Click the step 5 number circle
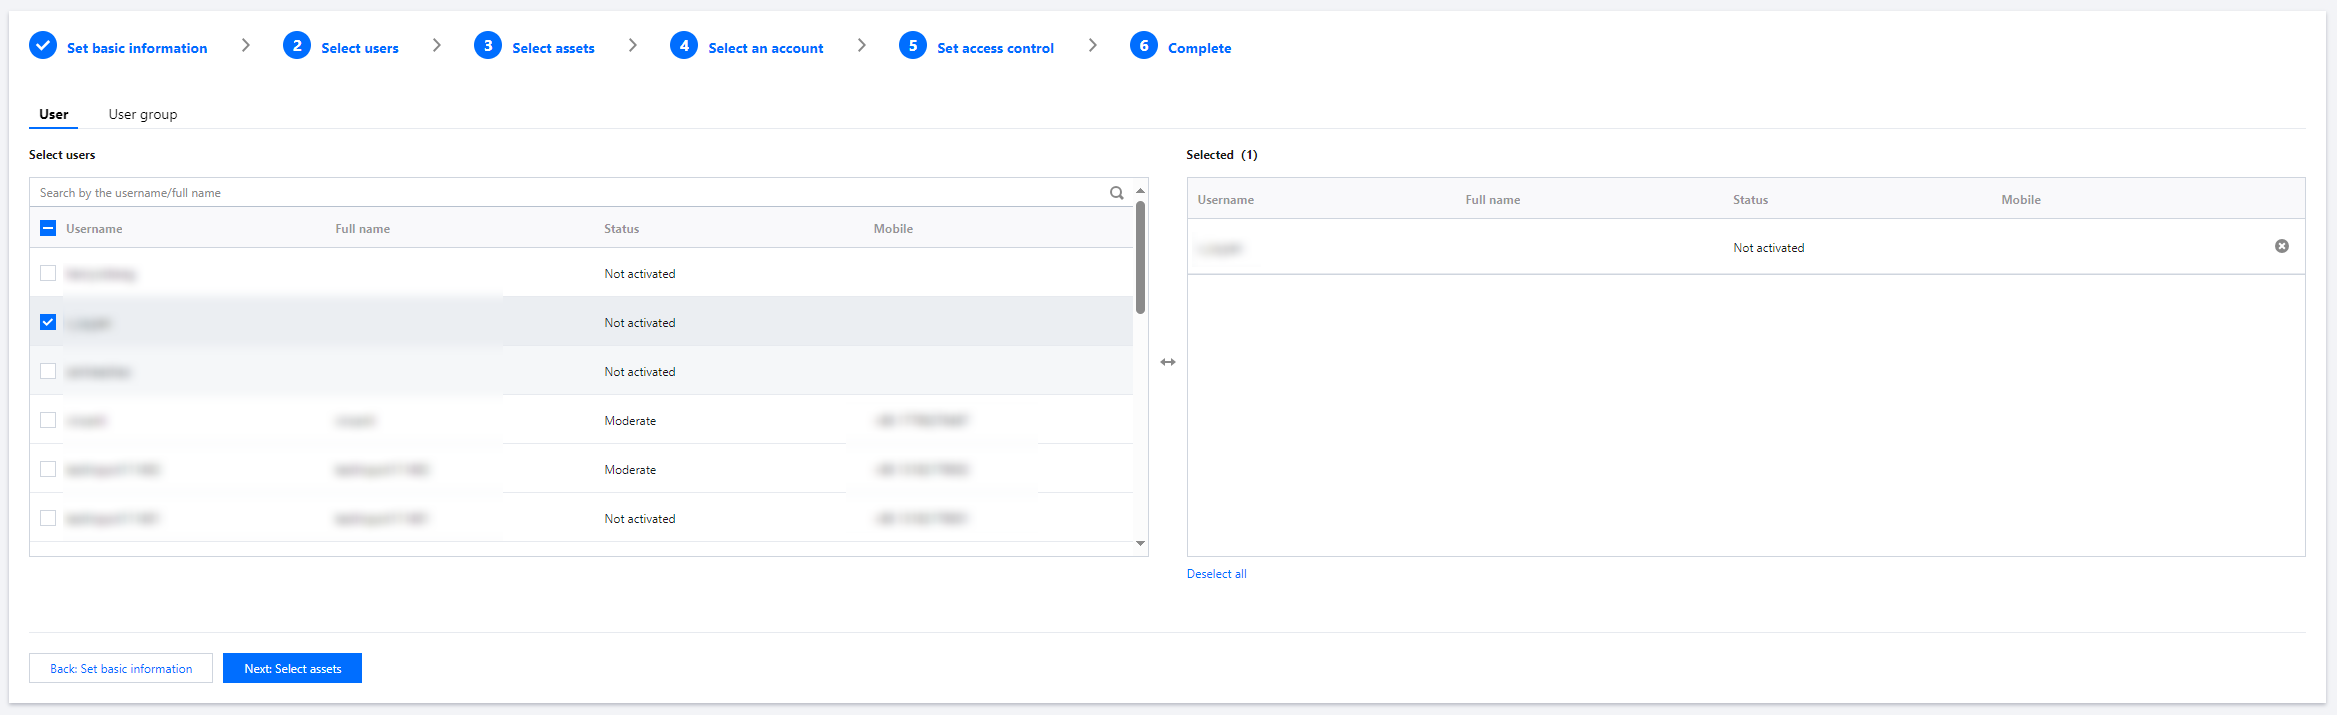 click(913, 46)
